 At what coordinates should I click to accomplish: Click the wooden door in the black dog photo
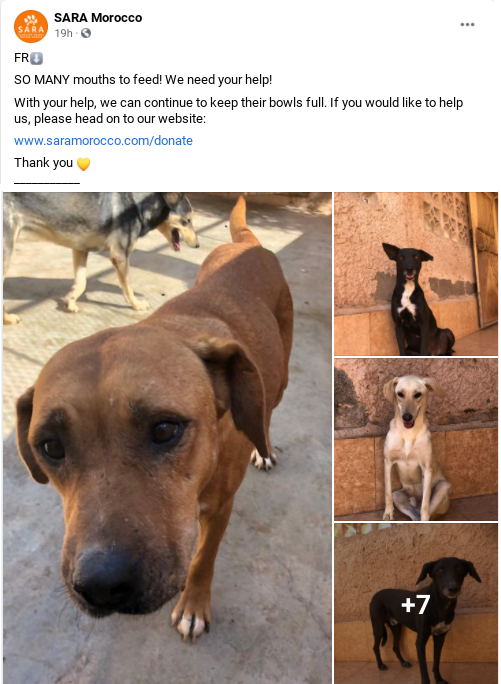484,257
